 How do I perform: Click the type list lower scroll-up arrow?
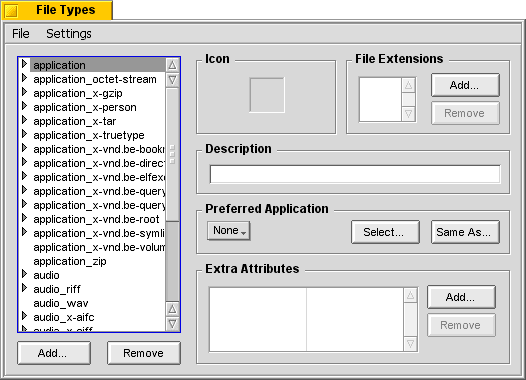[x=172, y=309]
